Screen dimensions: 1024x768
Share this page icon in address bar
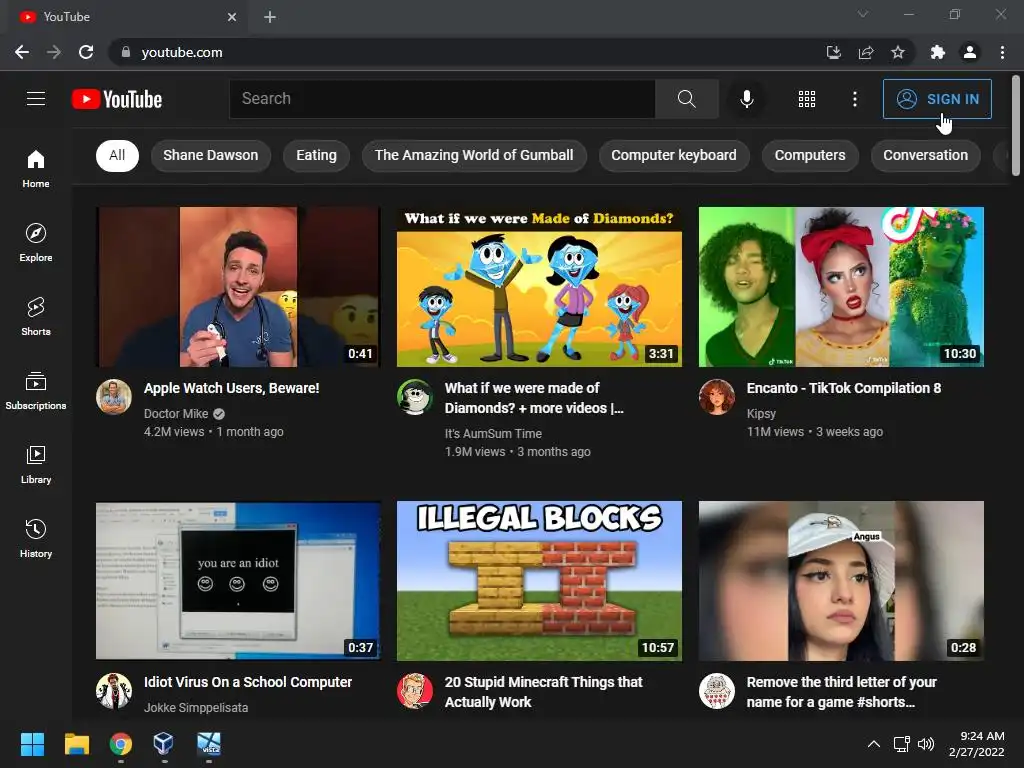tap(866, 52)
